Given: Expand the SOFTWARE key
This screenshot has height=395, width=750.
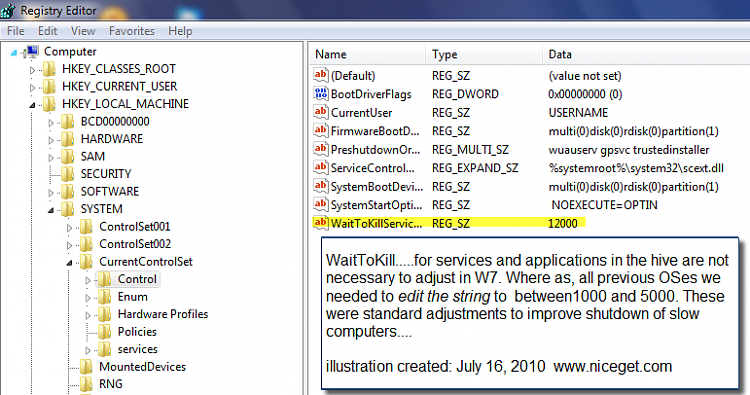Looking at the screenshot, I should tap(51, 193).
